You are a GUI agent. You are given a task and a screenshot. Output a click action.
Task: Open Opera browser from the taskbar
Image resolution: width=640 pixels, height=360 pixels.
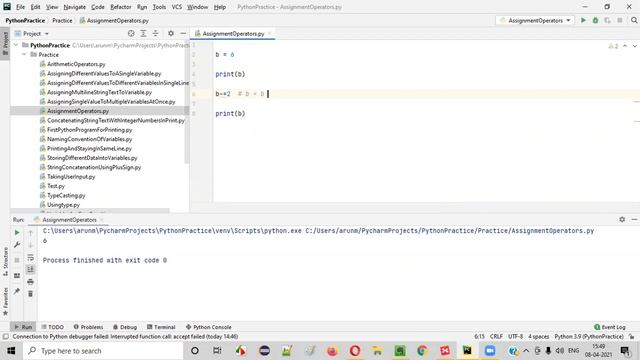coord(355,351)
